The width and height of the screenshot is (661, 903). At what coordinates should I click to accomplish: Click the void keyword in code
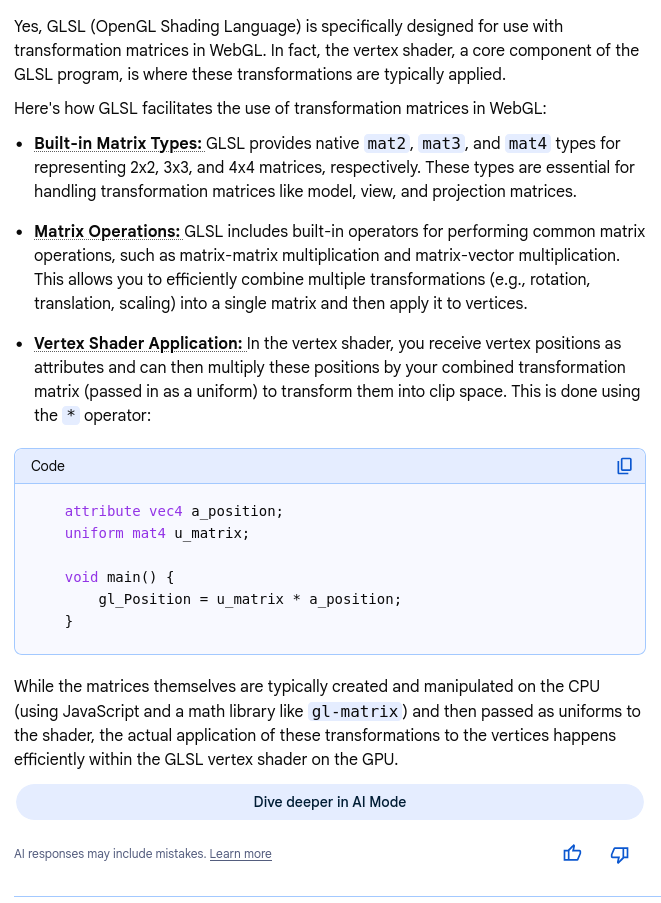coord(81,577)
